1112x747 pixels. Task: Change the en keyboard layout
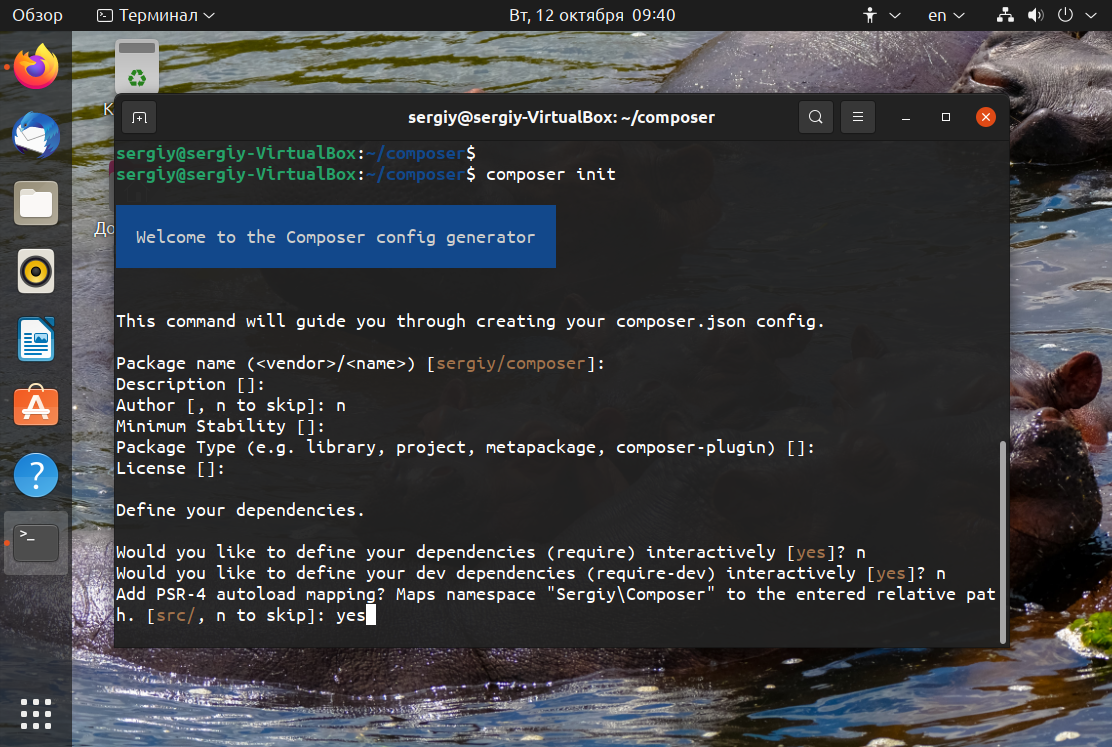click(946, 15)
